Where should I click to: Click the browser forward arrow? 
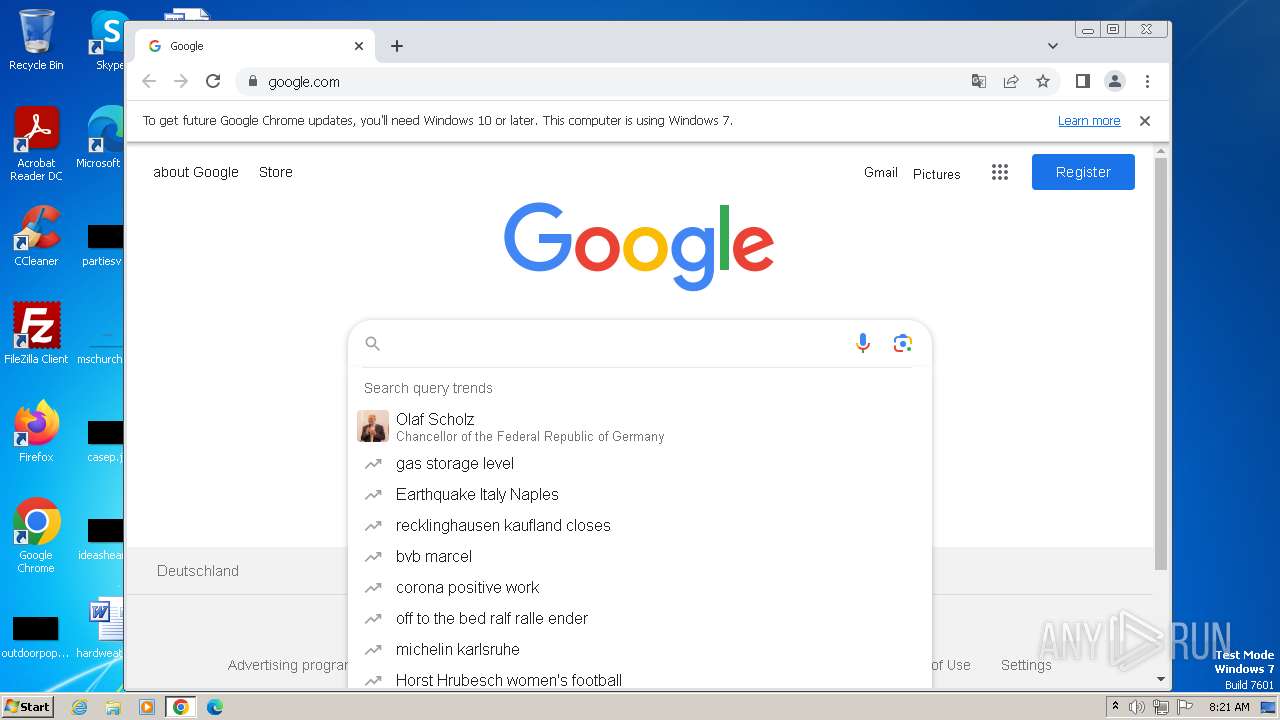181,82
